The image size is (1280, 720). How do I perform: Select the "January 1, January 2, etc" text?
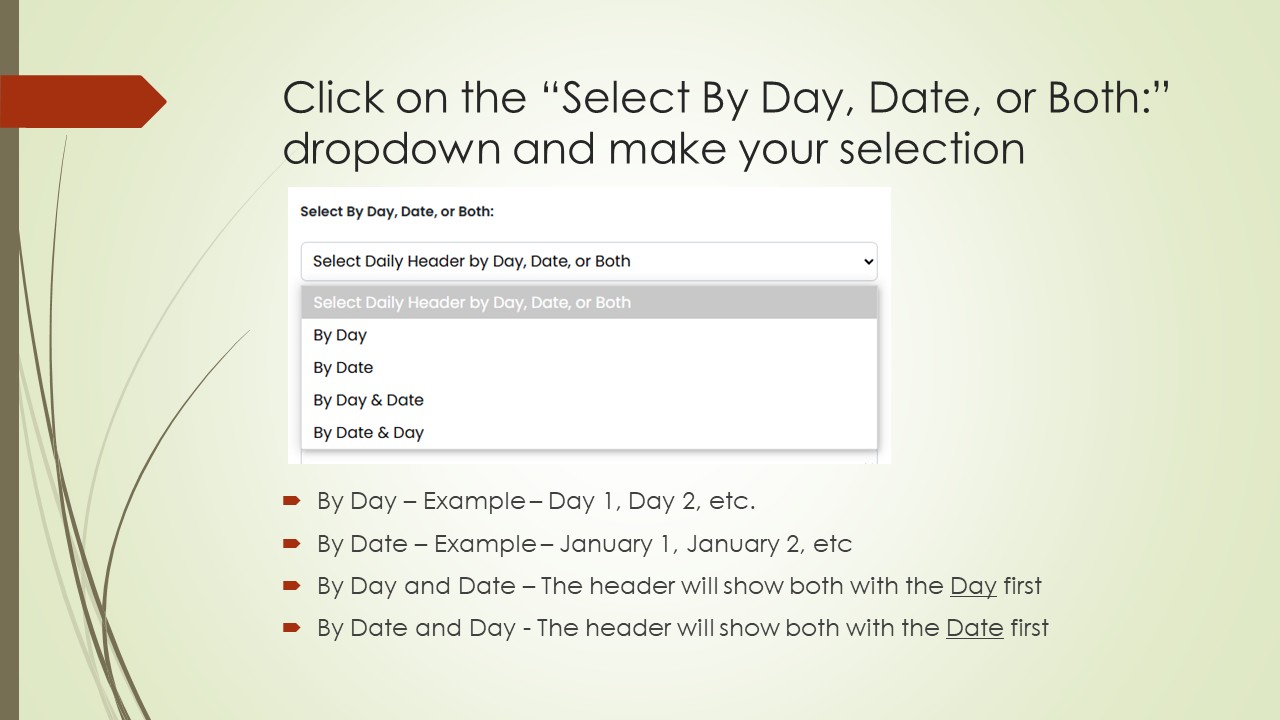[705, 544]
